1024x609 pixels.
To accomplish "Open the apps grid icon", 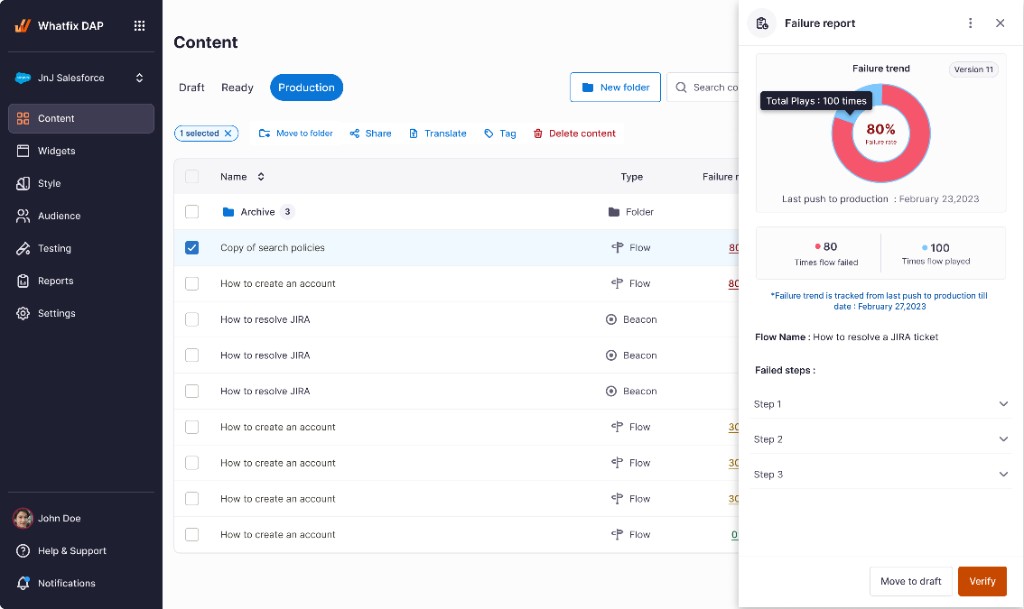I will pos(139,25).
